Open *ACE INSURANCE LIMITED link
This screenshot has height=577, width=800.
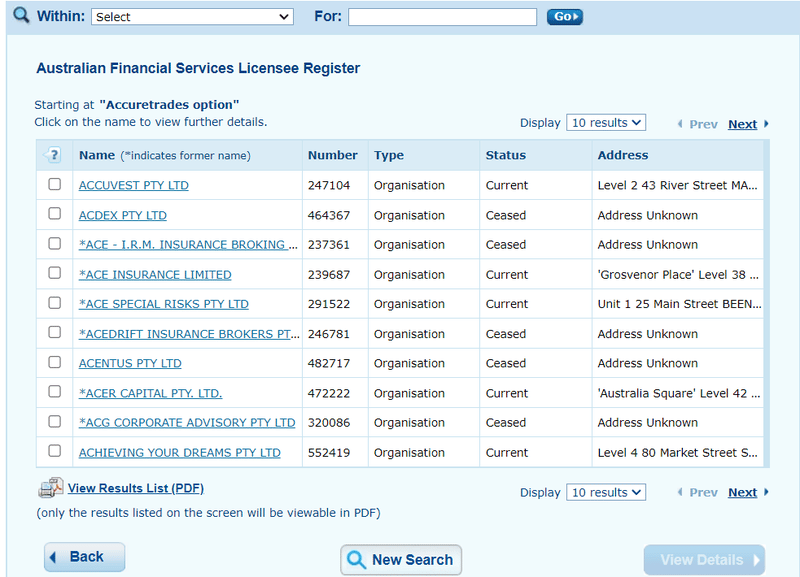[x=155, y=274]
